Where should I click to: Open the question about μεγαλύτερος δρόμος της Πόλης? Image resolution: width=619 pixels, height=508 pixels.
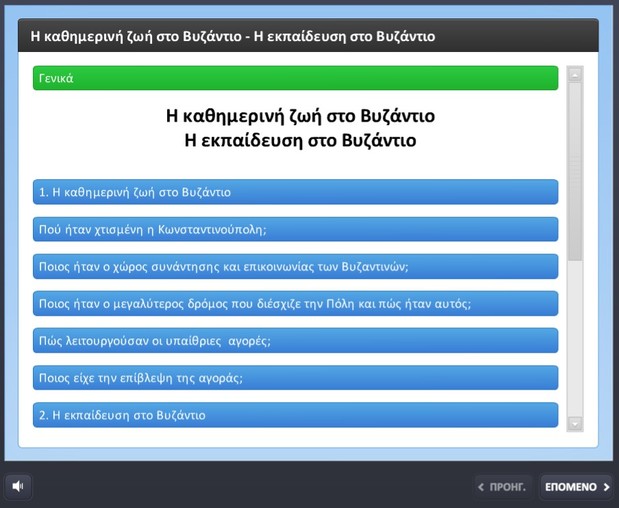(x=295, y=304)
